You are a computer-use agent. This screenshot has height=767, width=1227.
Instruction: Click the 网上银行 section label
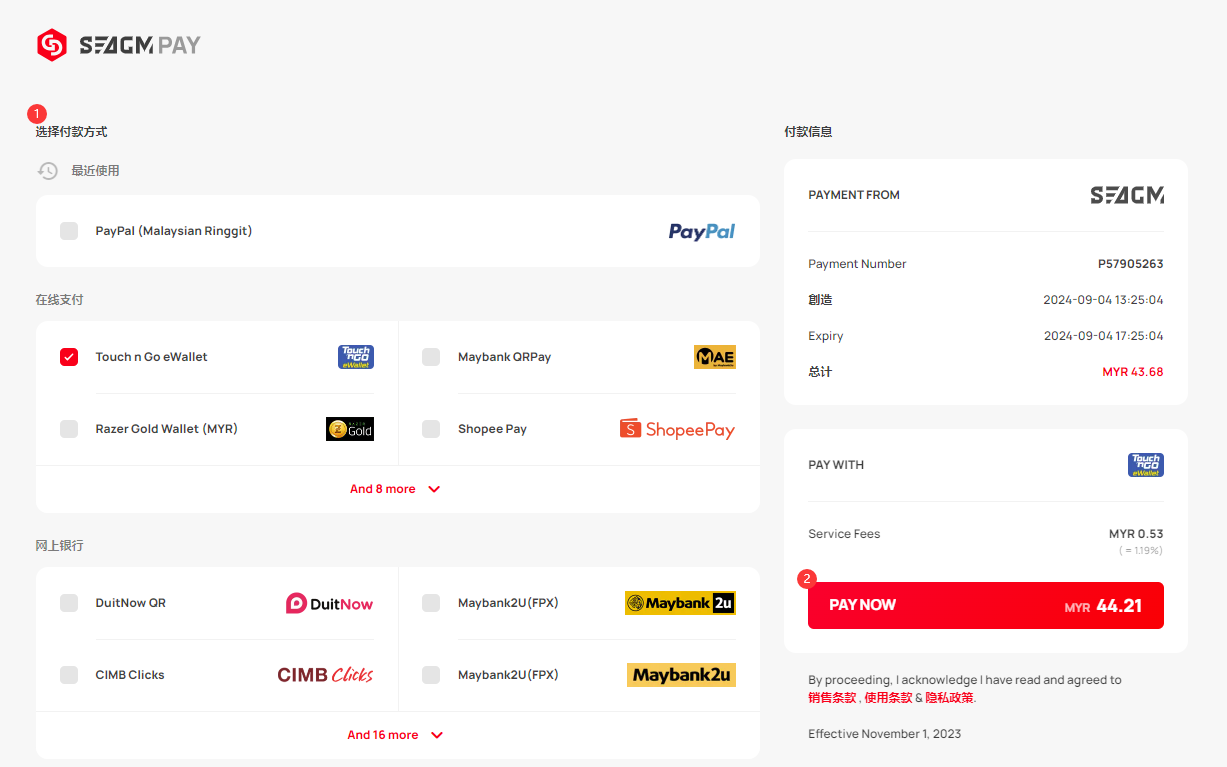pos(60,546)
